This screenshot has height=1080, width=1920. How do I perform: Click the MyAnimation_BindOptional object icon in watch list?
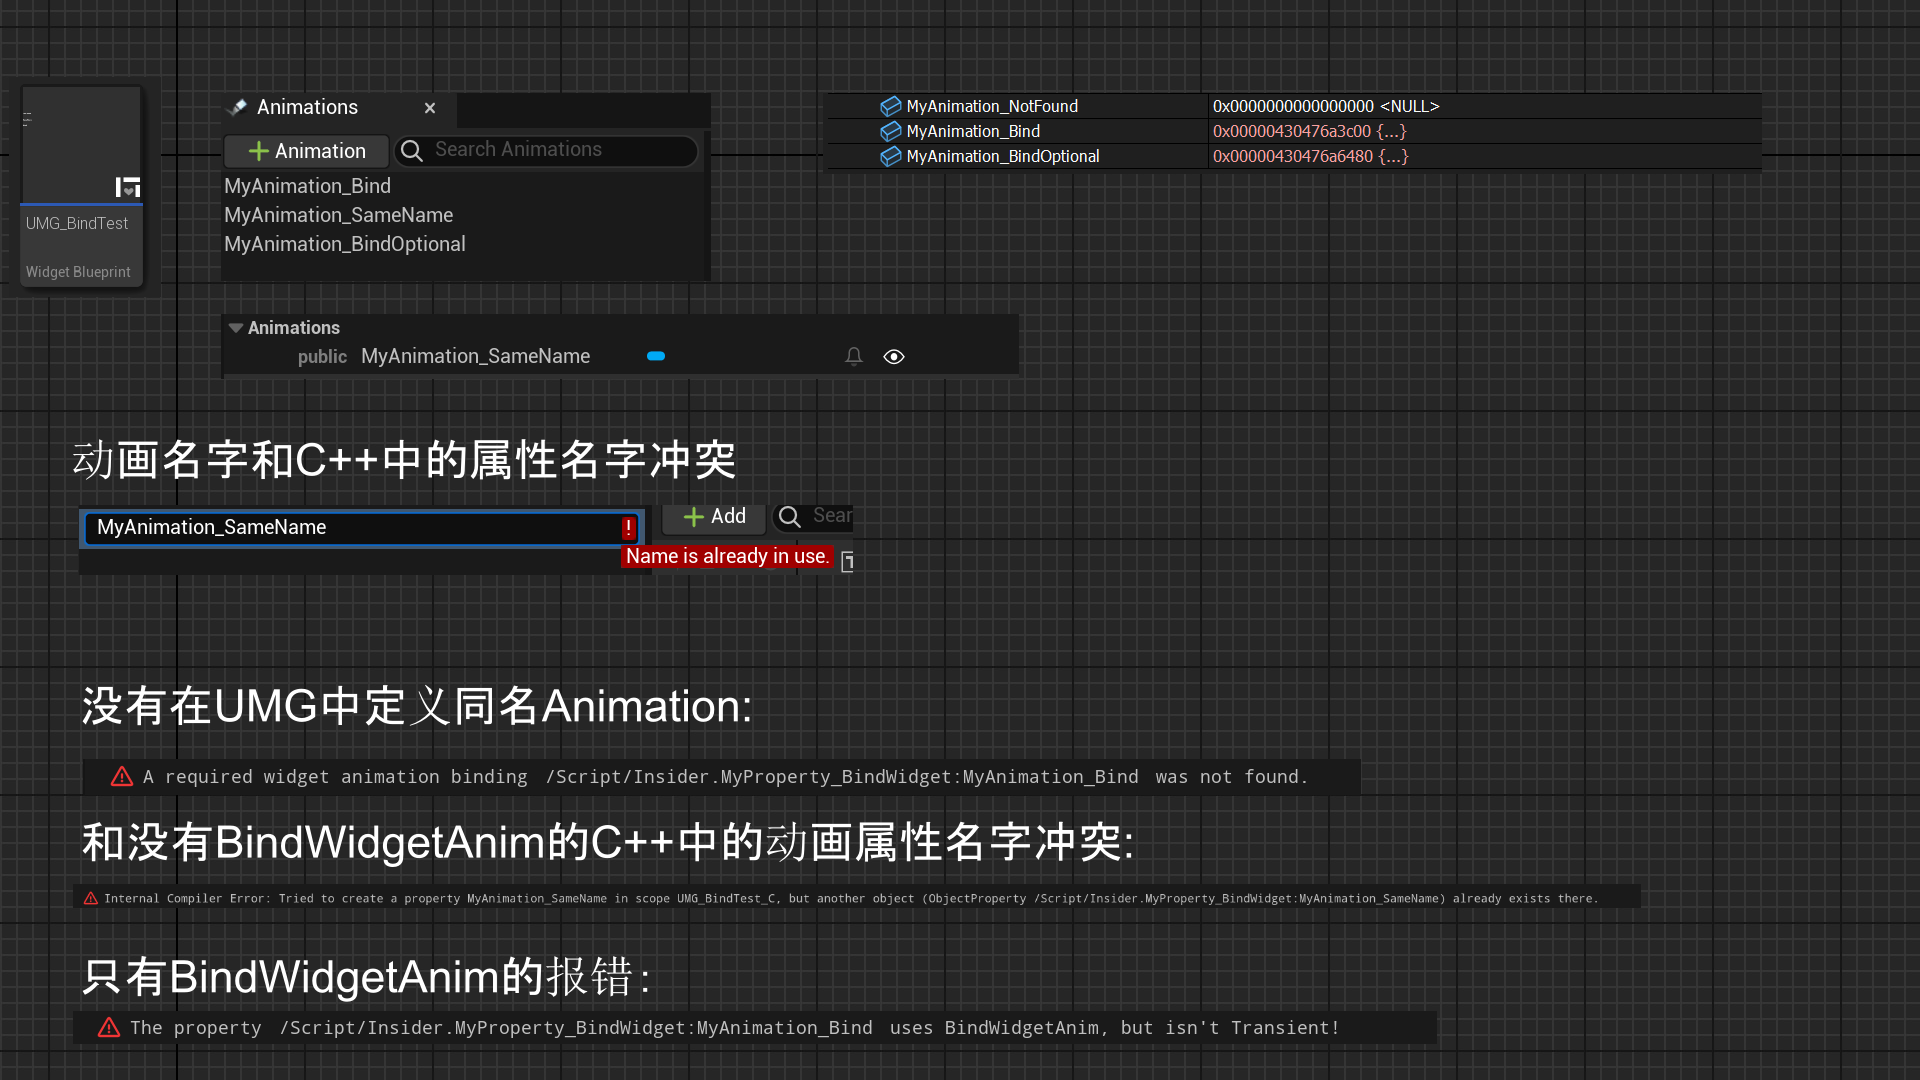point(890,156)
